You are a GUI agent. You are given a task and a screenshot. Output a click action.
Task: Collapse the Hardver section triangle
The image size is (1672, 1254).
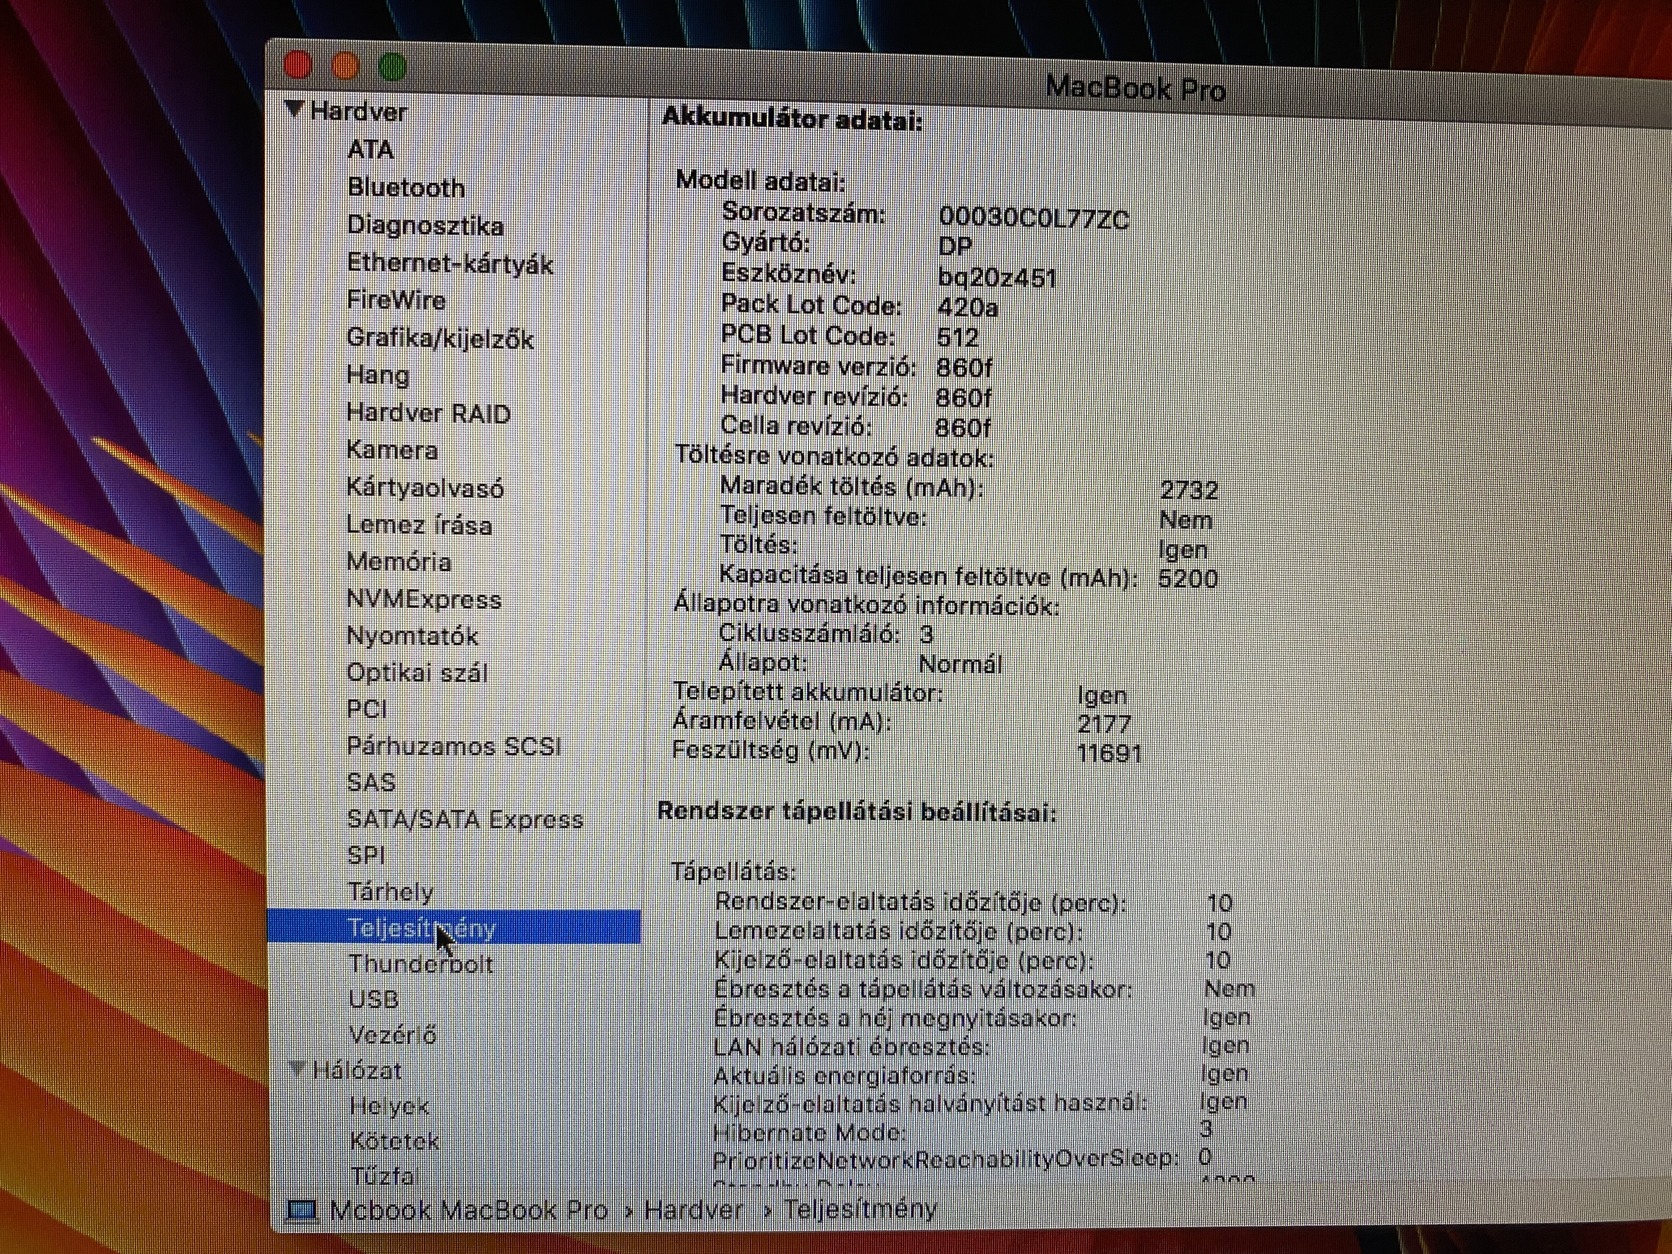(294, 109)
